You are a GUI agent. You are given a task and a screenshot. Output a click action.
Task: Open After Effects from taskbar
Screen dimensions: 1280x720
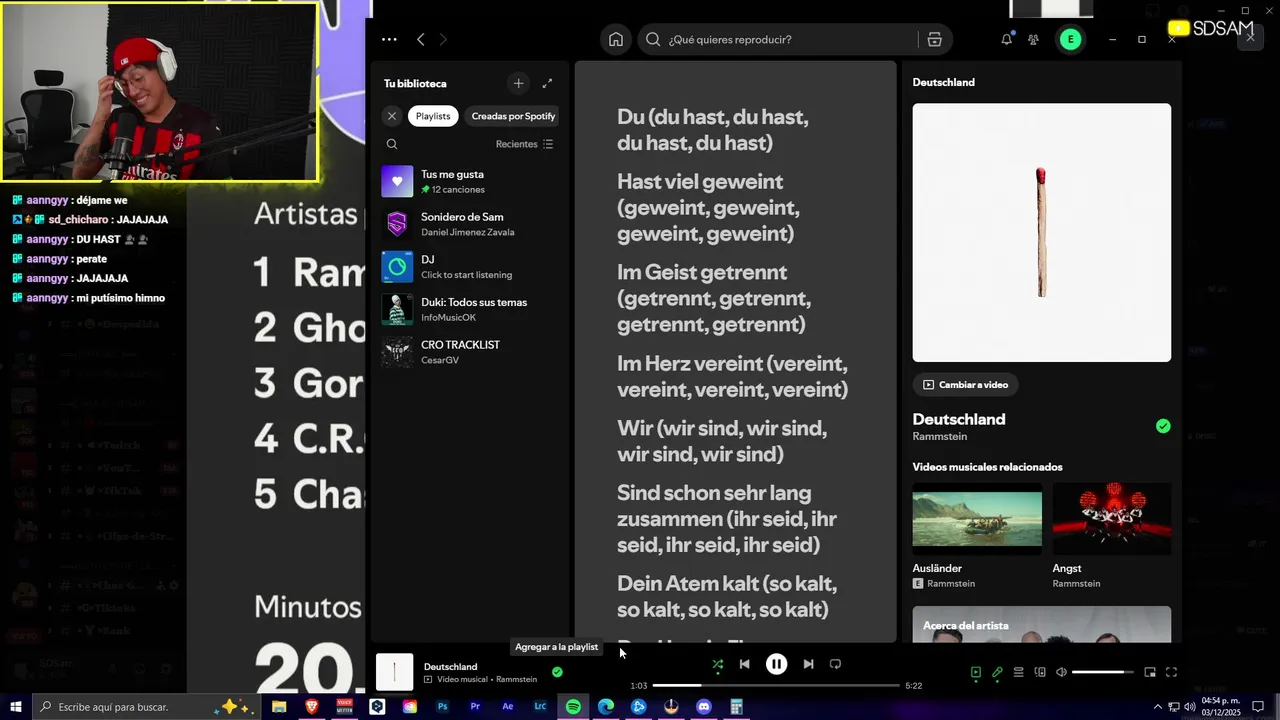click(x=508, y=707)
